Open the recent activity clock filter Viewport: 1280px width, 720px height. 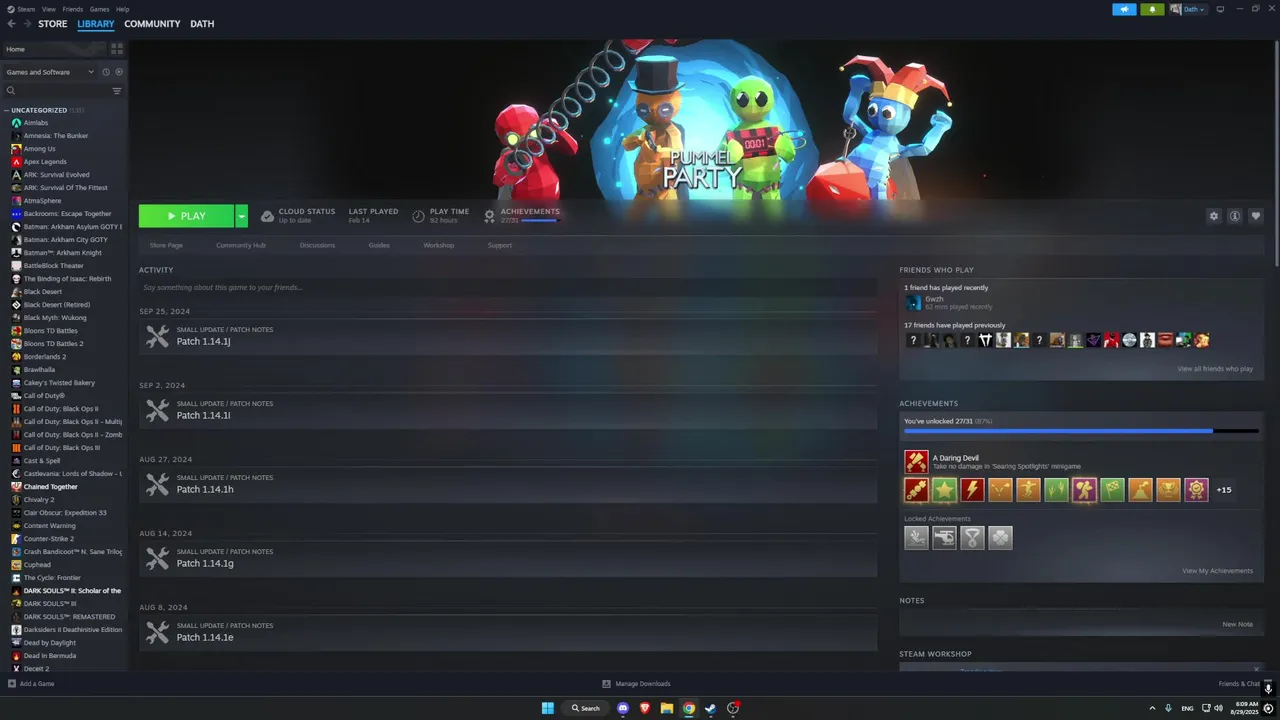[x=106, y=72]
